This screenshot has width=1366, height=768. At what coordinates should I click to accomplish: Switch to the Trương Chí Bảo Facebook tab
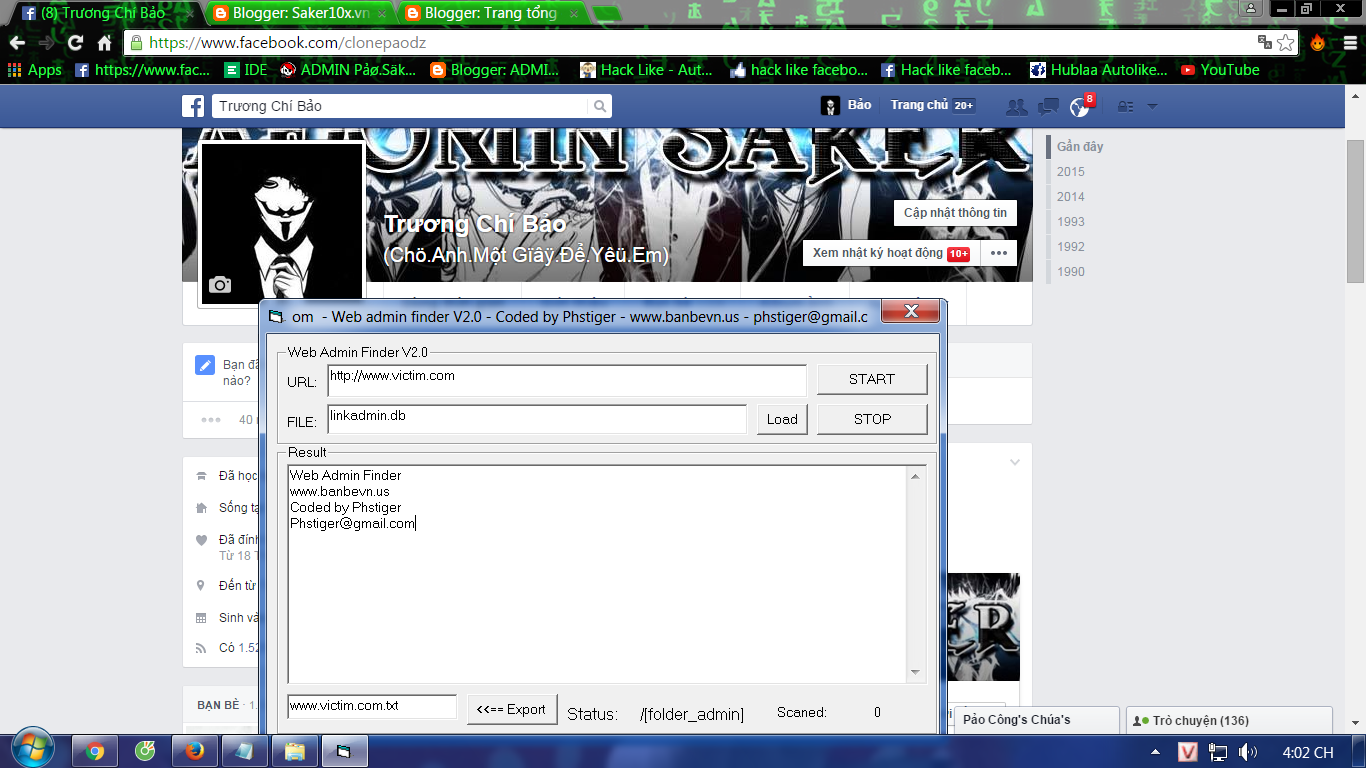104,13
